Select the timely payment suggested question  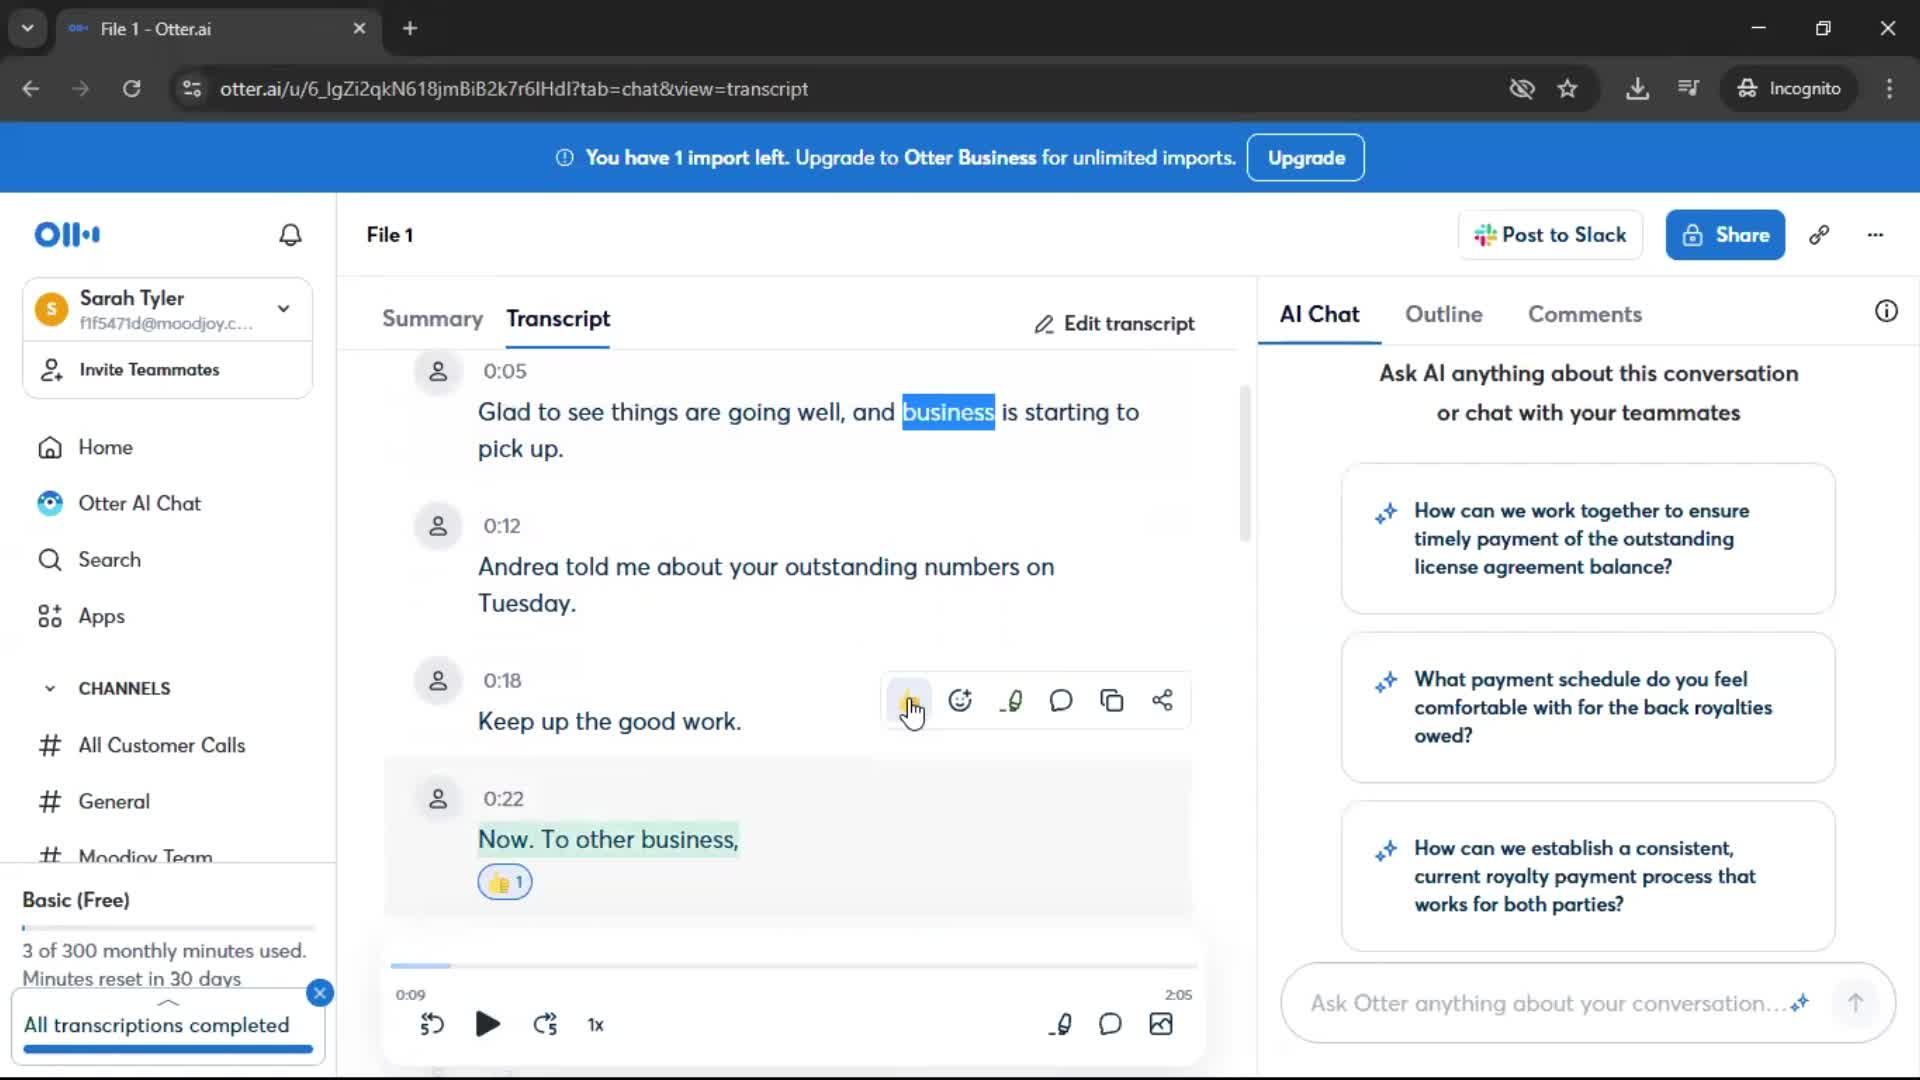1588,538
